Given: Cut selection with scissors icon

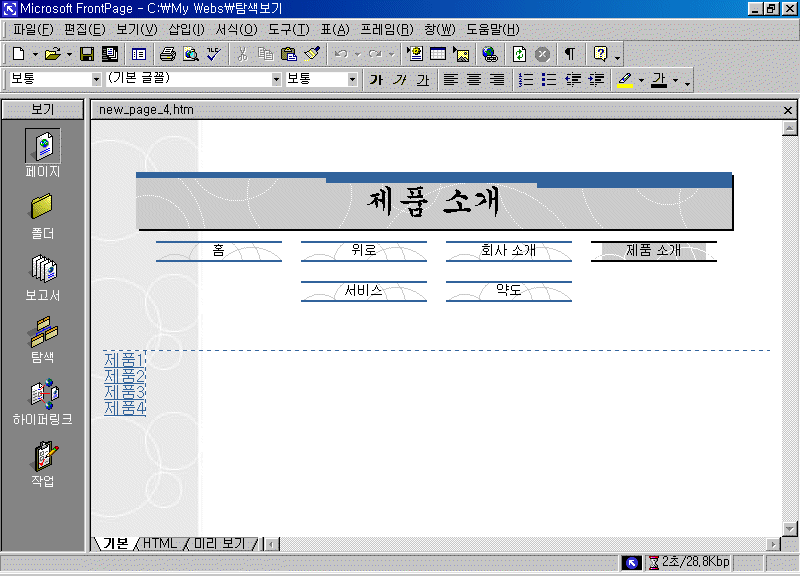Looking at the screenshot, I should click(x=242, y=54).
